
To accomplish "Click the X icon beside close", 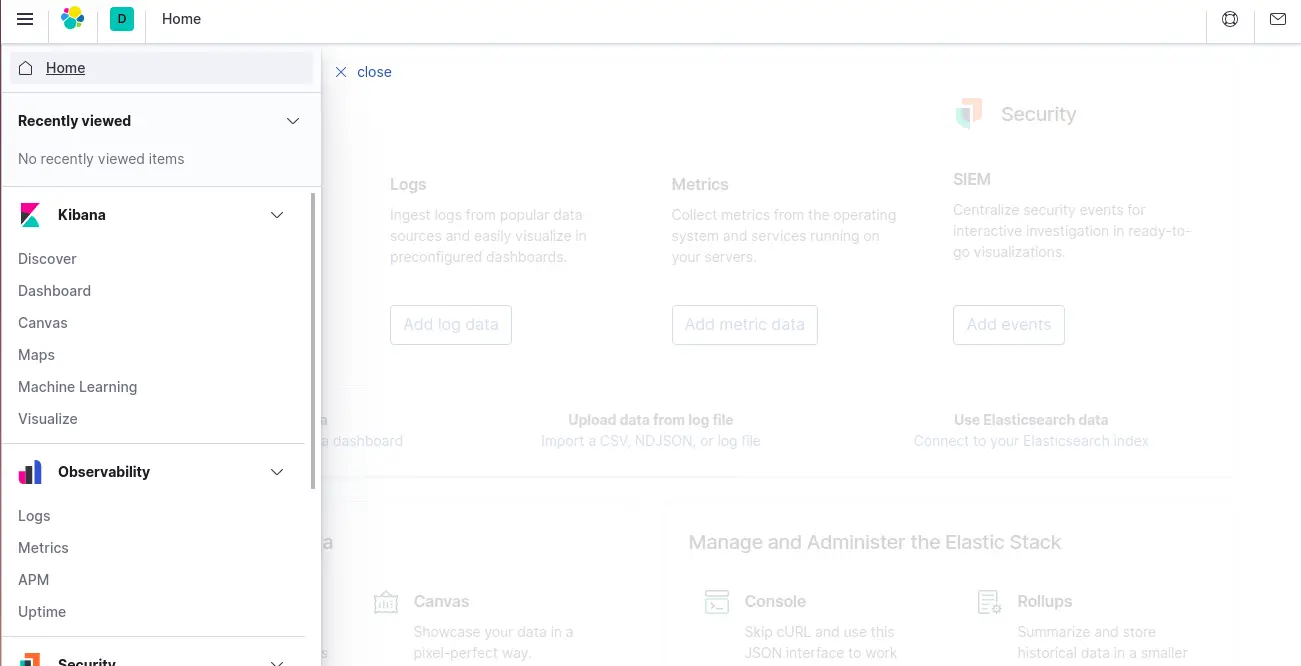I will [x=341, y=72].
